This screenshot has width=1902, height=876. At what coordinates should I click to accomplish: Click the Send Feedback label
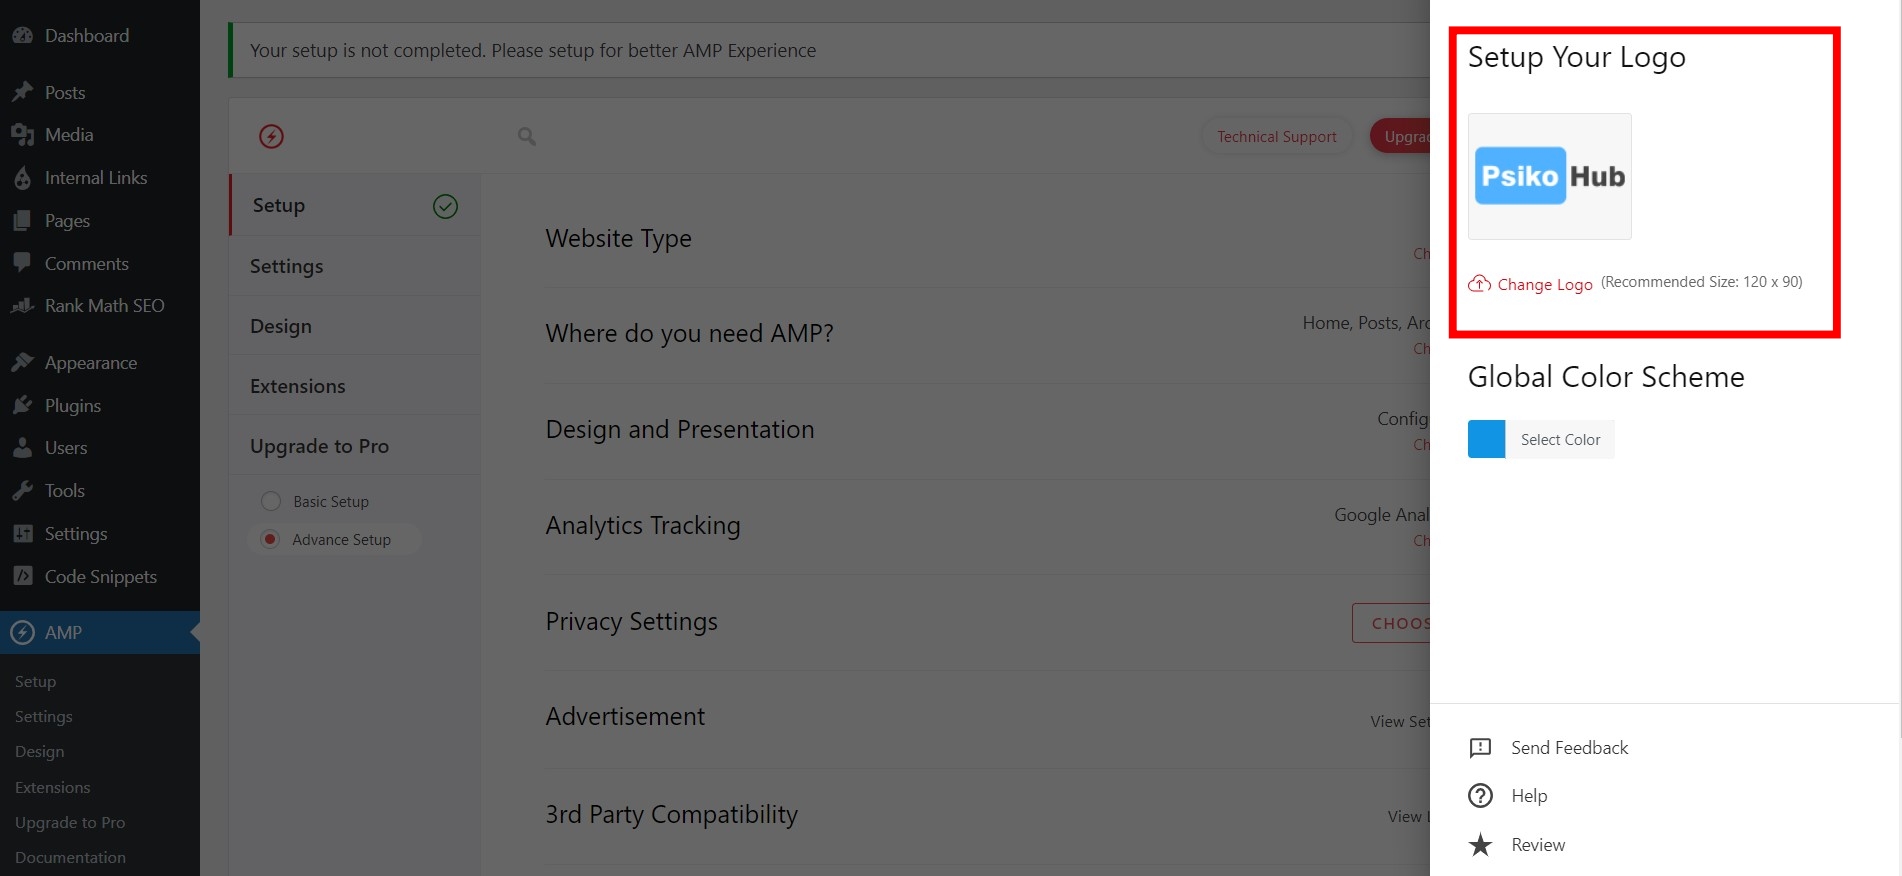(x=1569, y=748)
